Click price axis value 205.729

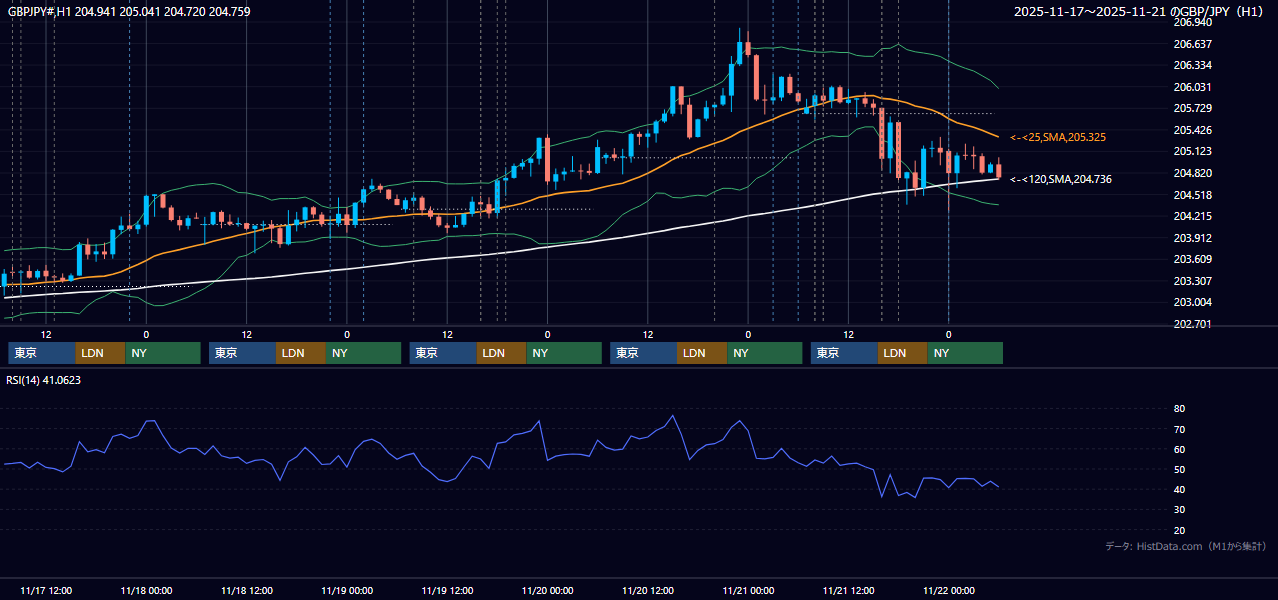1192,108
